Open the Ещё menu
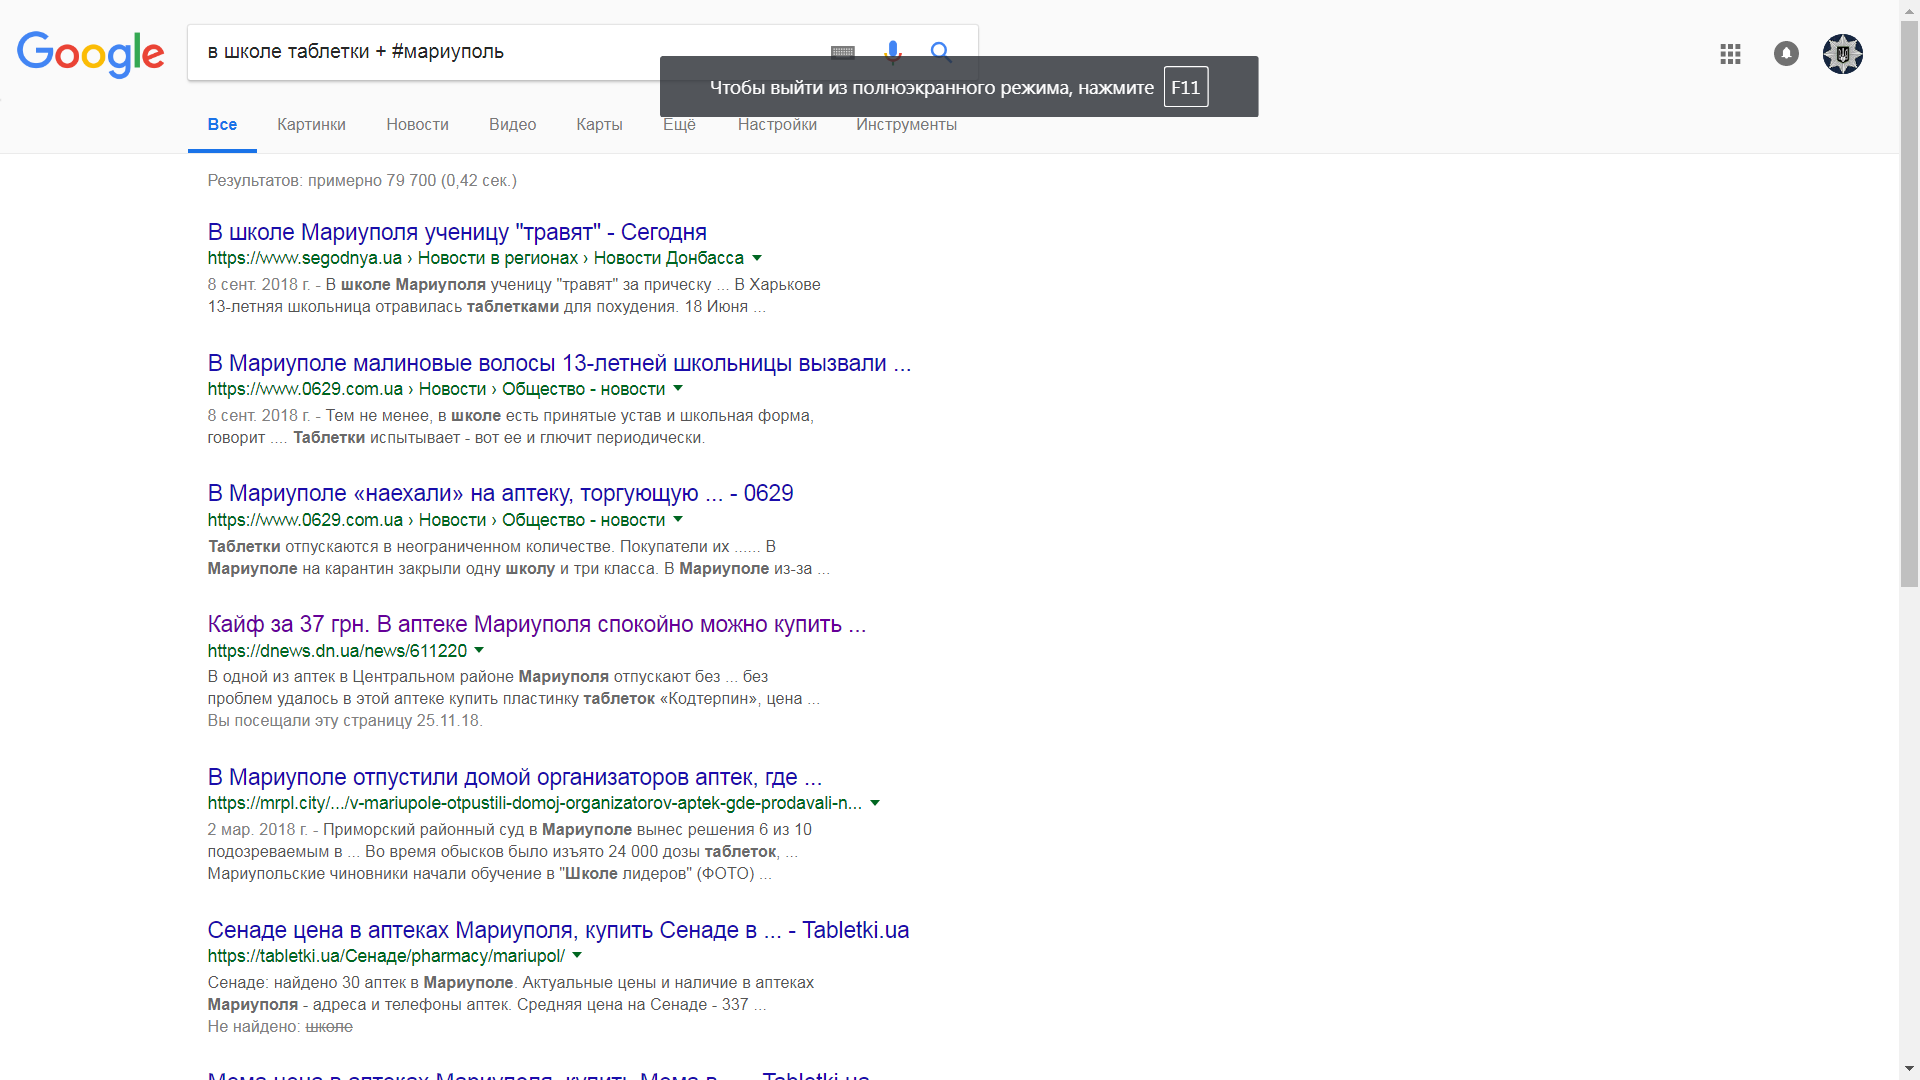 pyautogui.click(x=679, y=125)
